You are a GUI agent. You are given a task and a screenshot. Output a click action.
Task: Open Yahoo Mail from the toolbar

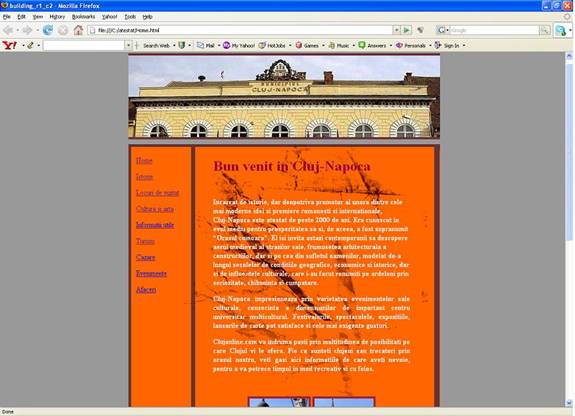206,45
